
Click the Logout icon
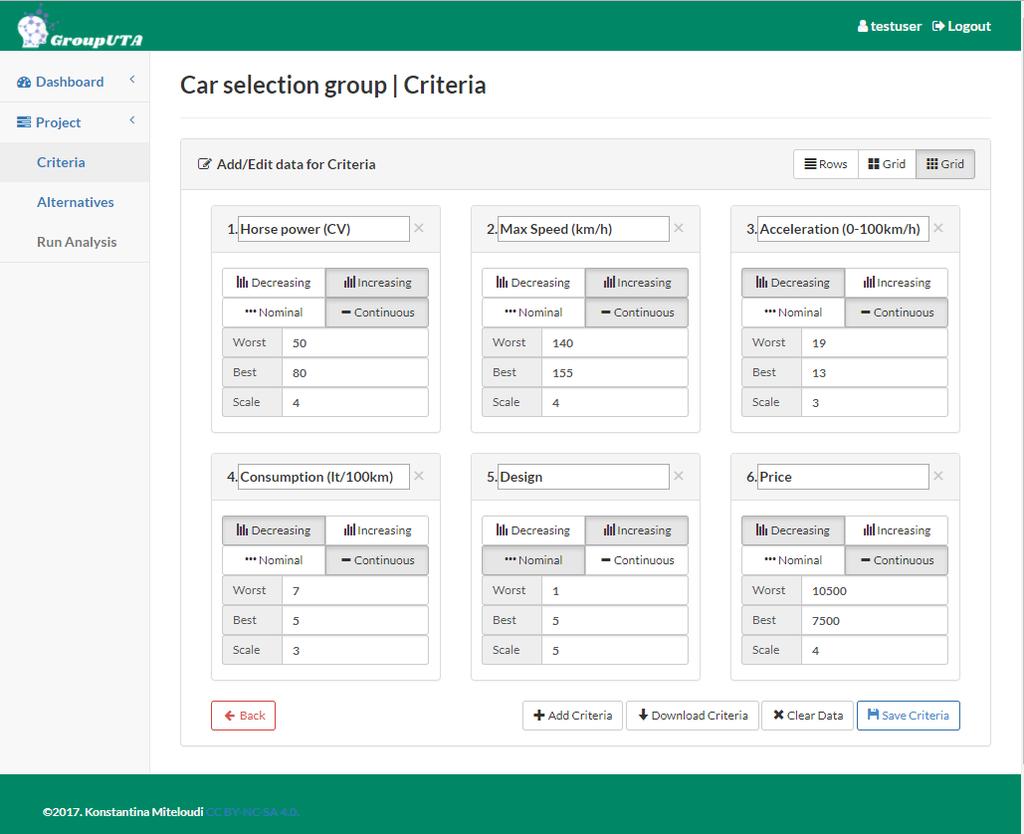coord(938,26)
